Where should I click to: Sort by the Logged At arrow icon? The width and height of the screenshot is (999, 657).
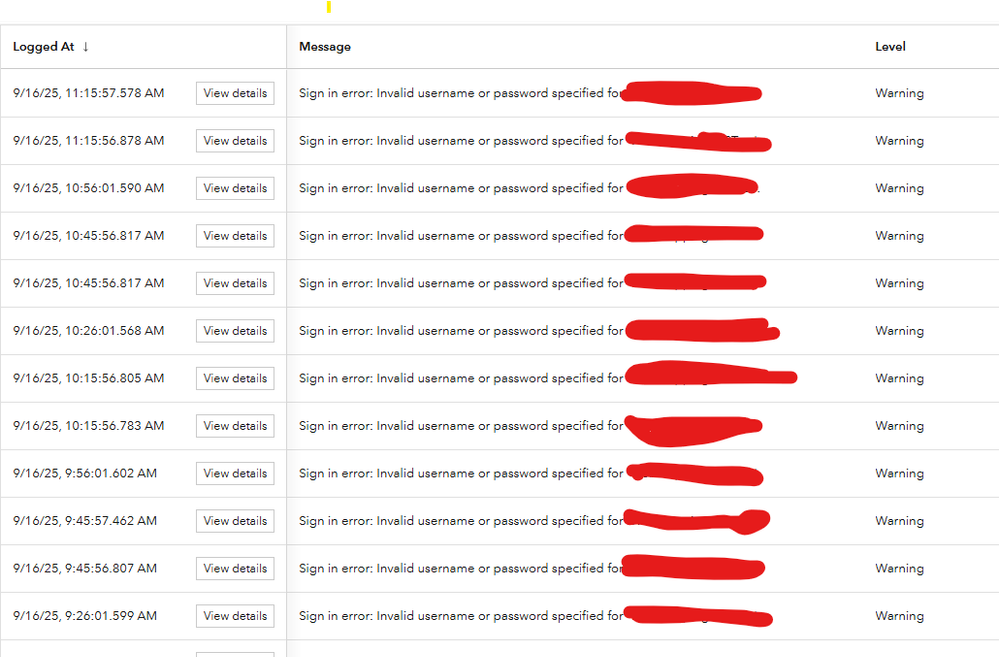click(85, 47)
